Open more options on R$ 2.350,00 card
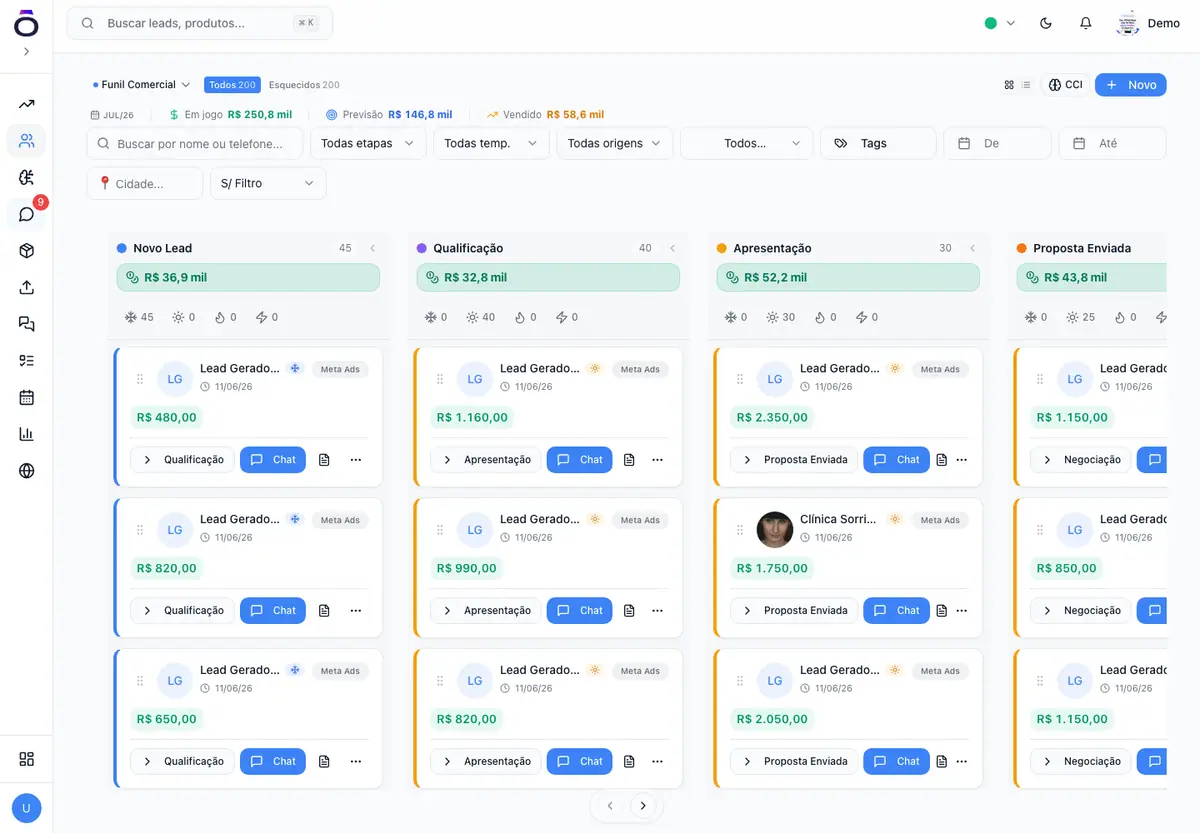The width and height of the screenshot is (1200, 833). (x=962, y=460)
